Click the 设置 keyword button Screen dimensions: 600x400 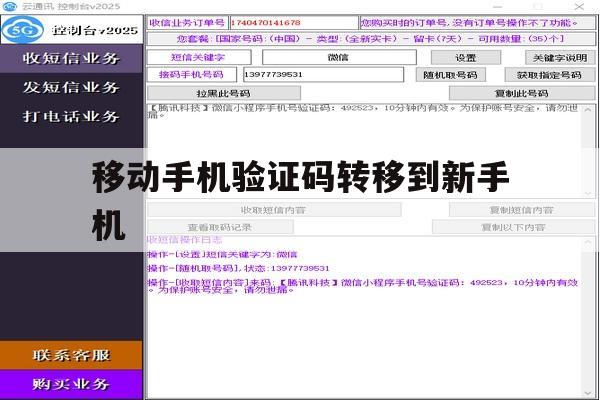(466, 58)
